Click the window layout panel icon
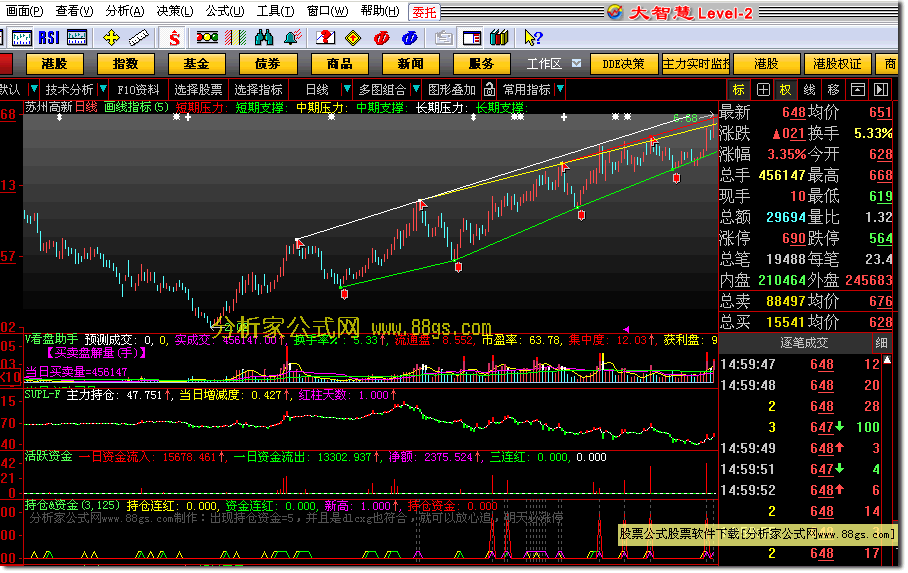 (471, 38)
